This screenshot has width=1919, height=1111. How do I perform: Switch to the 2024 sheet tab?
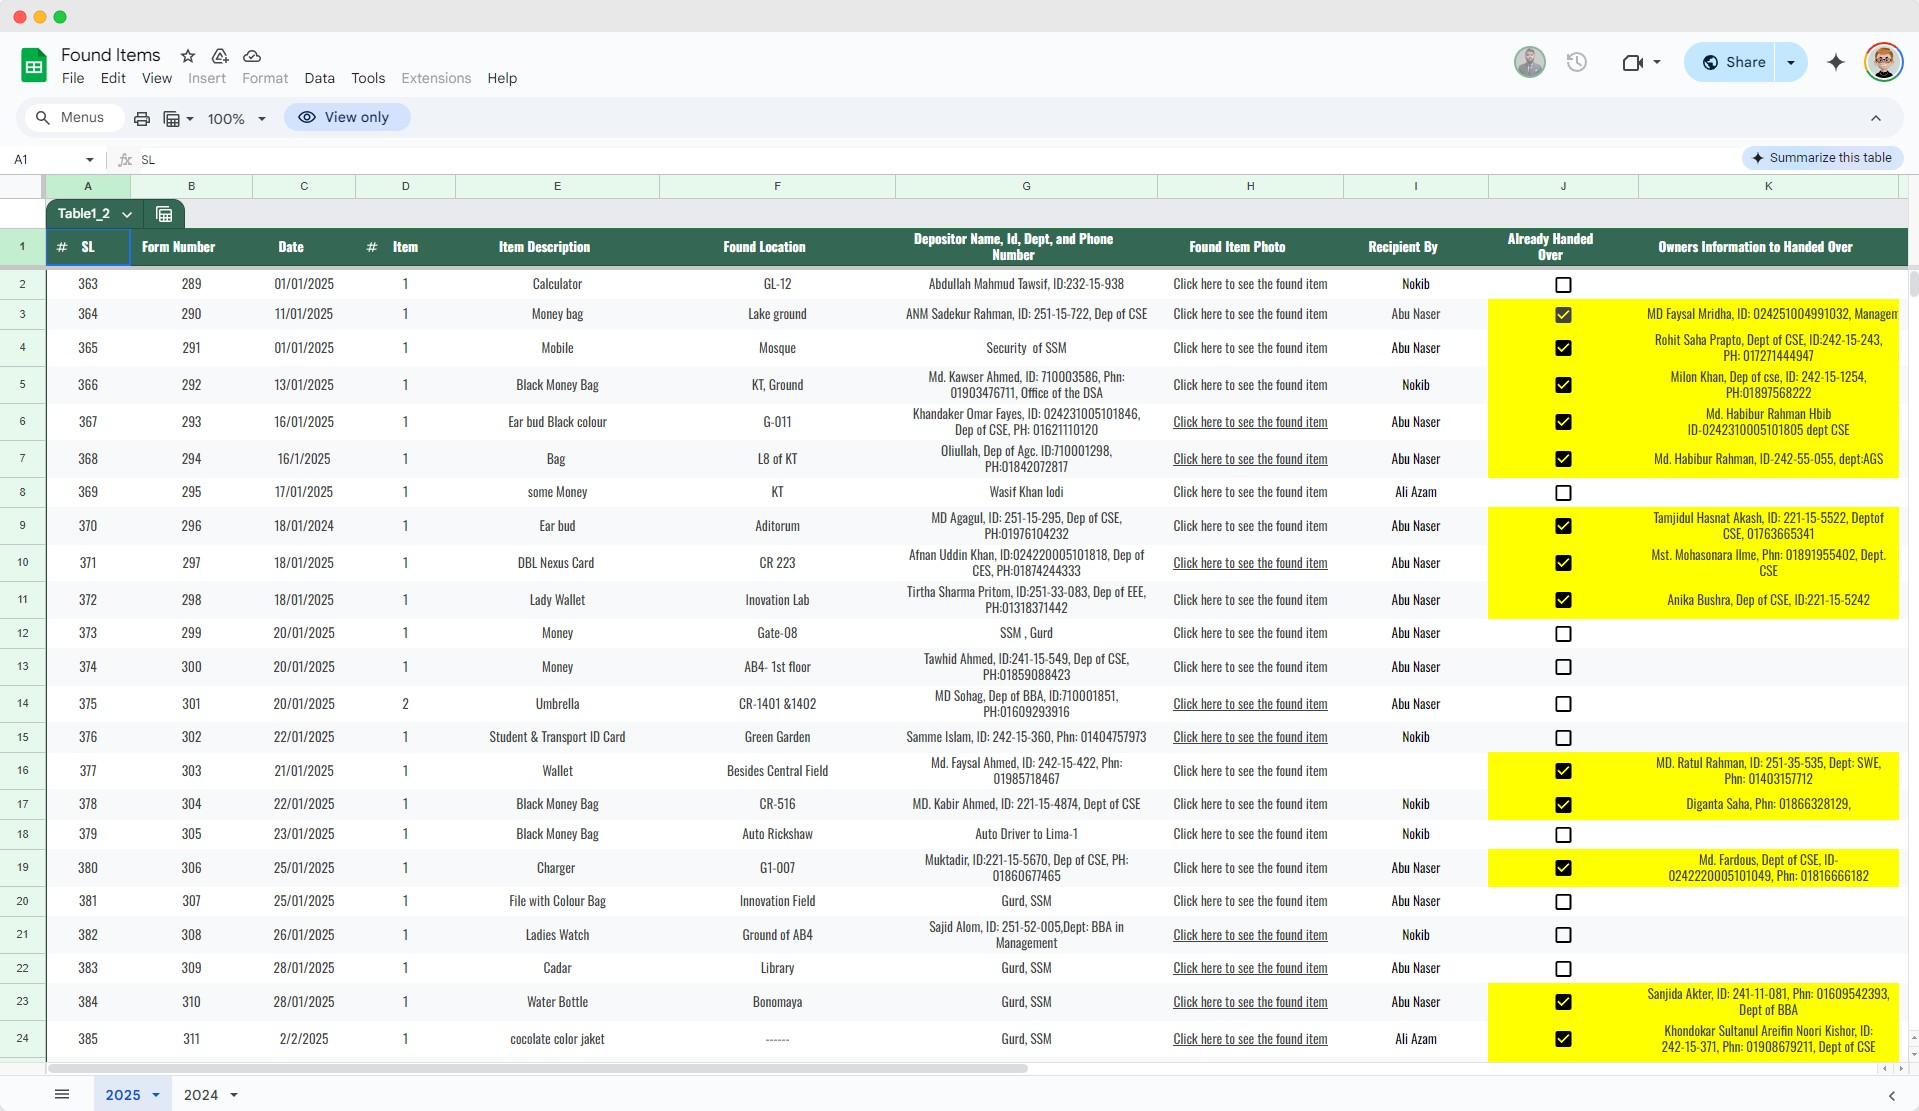pos(200,1094)
